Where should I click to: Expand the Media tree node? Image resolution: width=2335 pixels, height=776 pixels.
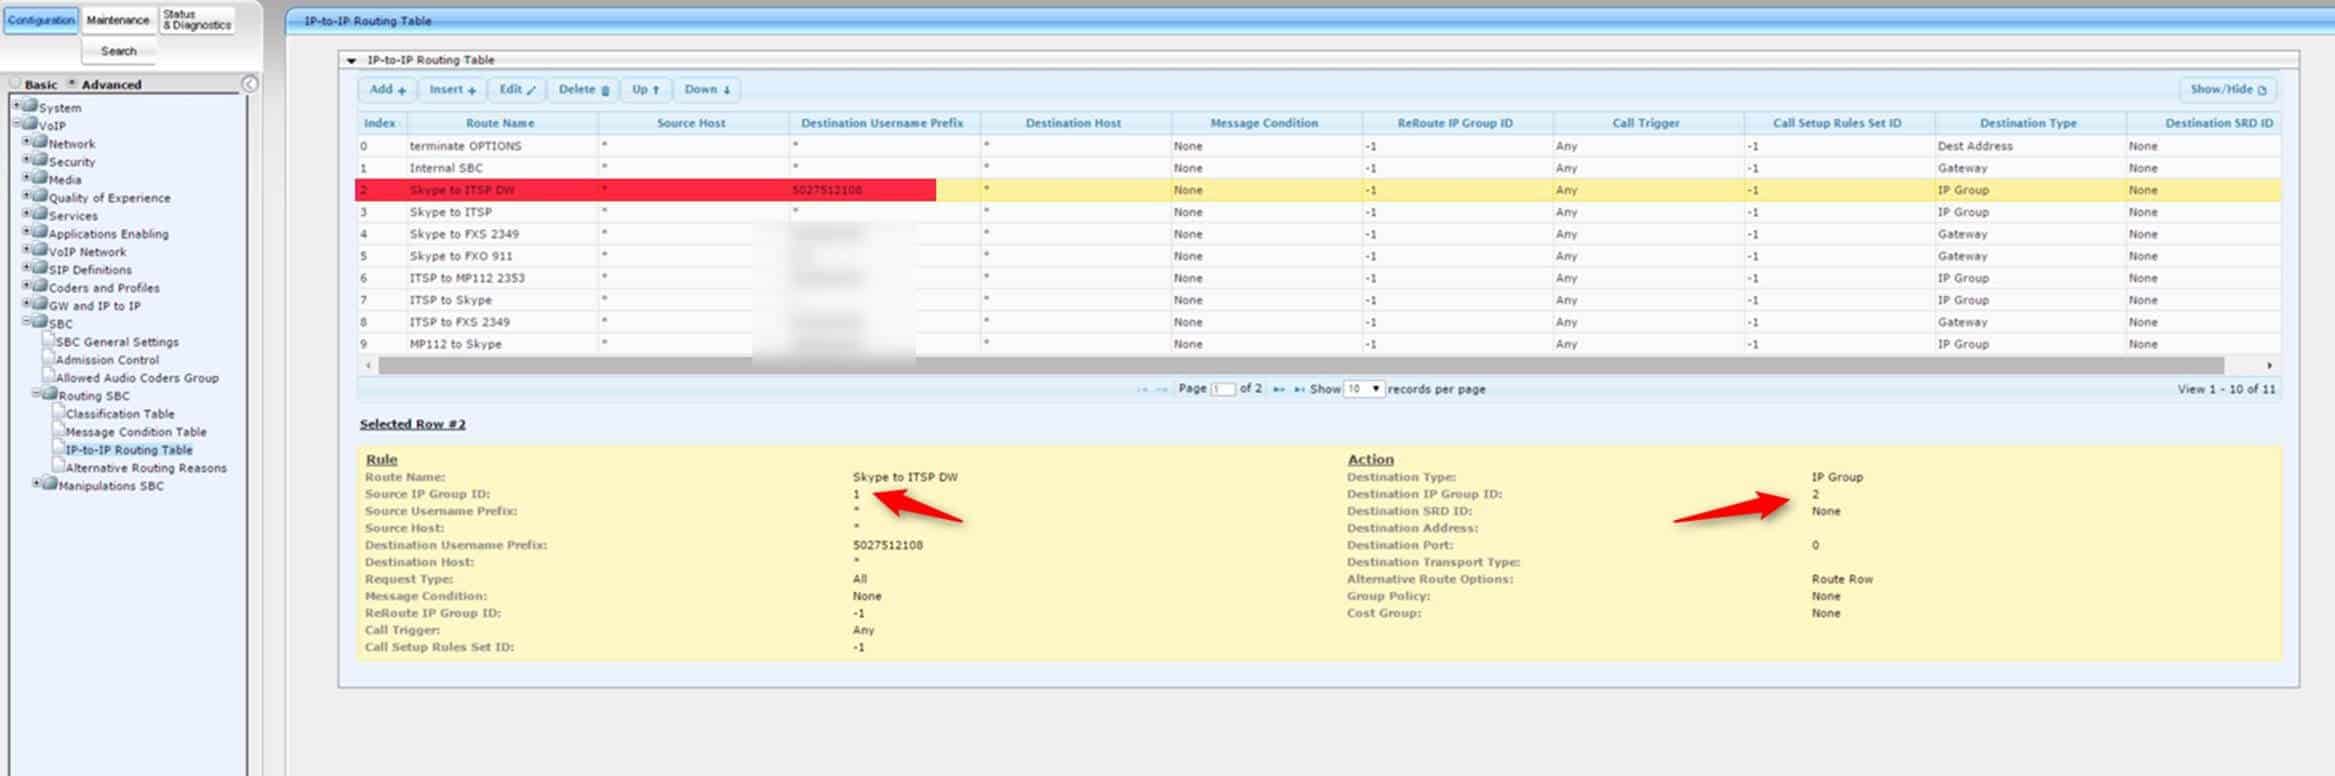(27, 178)
